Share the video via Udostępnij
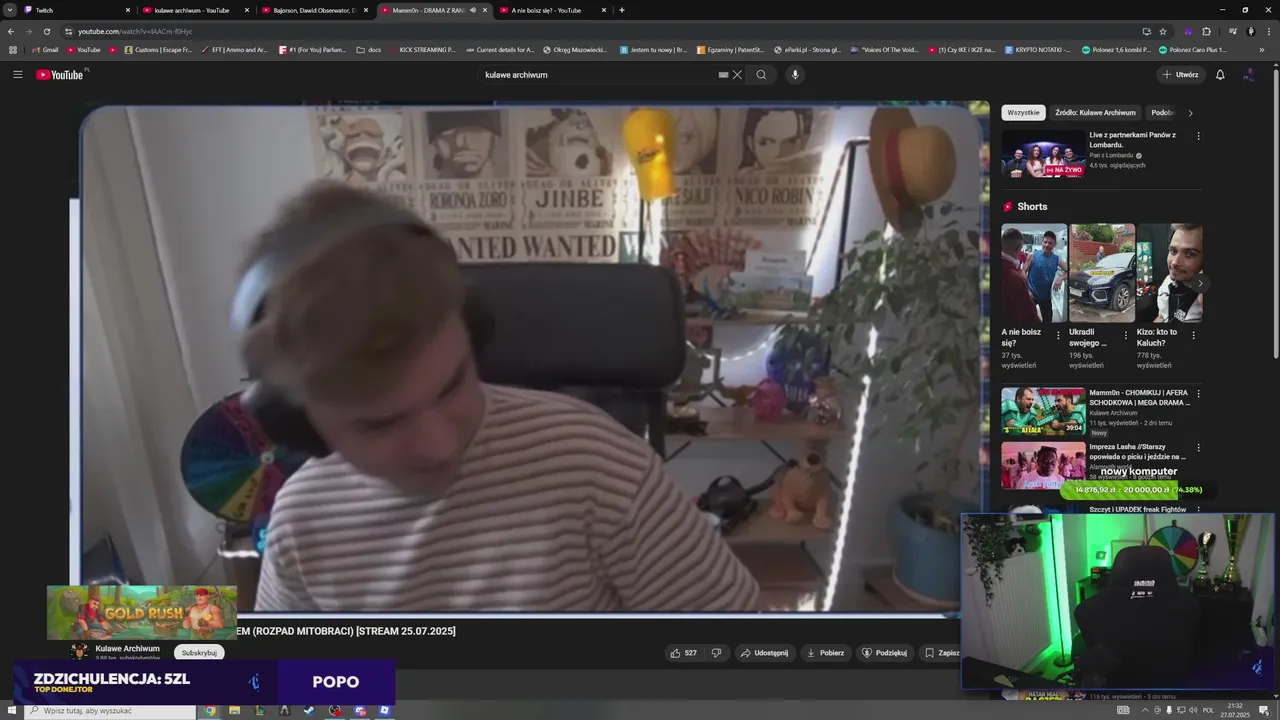The height and width of the screenshot is (720, 1280). (764, 653)
